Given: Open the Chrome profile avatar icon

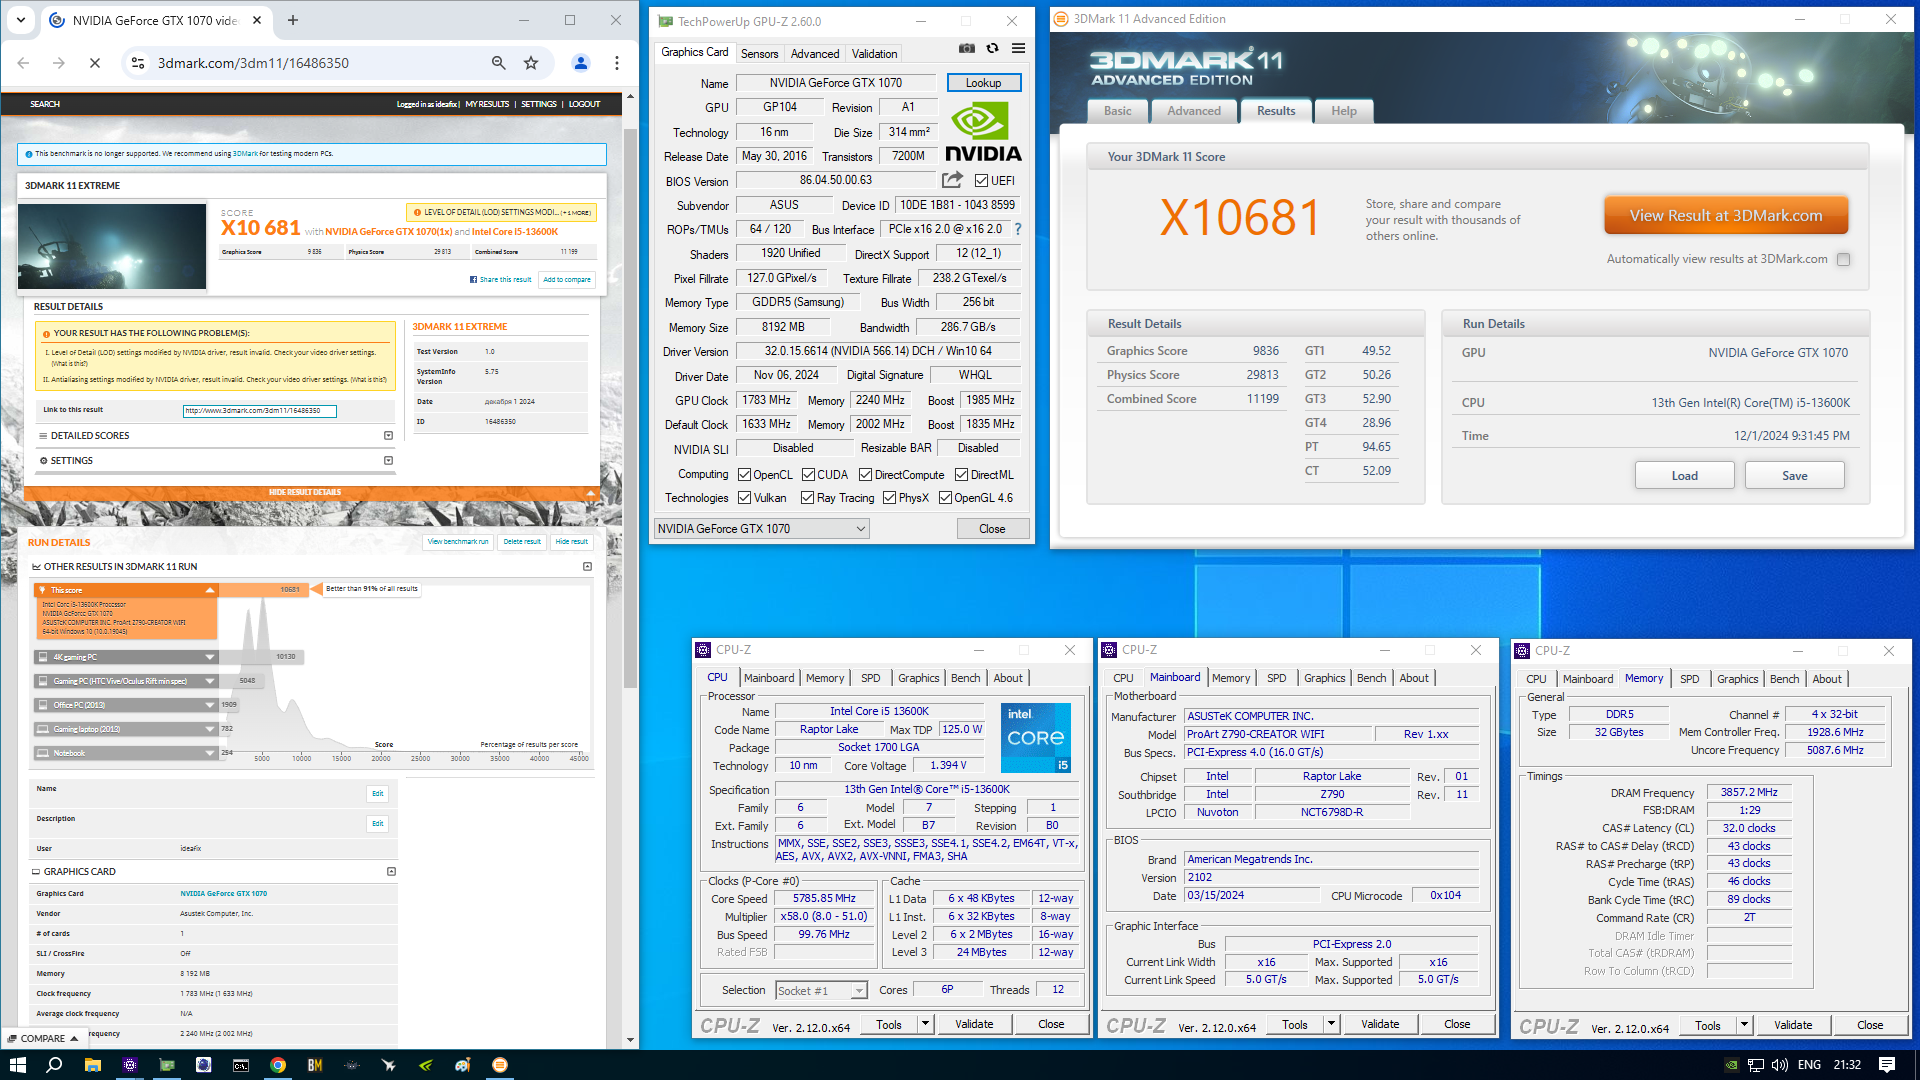Looking at the screenshot, I should pyautogui.click(x=580, y=63).
